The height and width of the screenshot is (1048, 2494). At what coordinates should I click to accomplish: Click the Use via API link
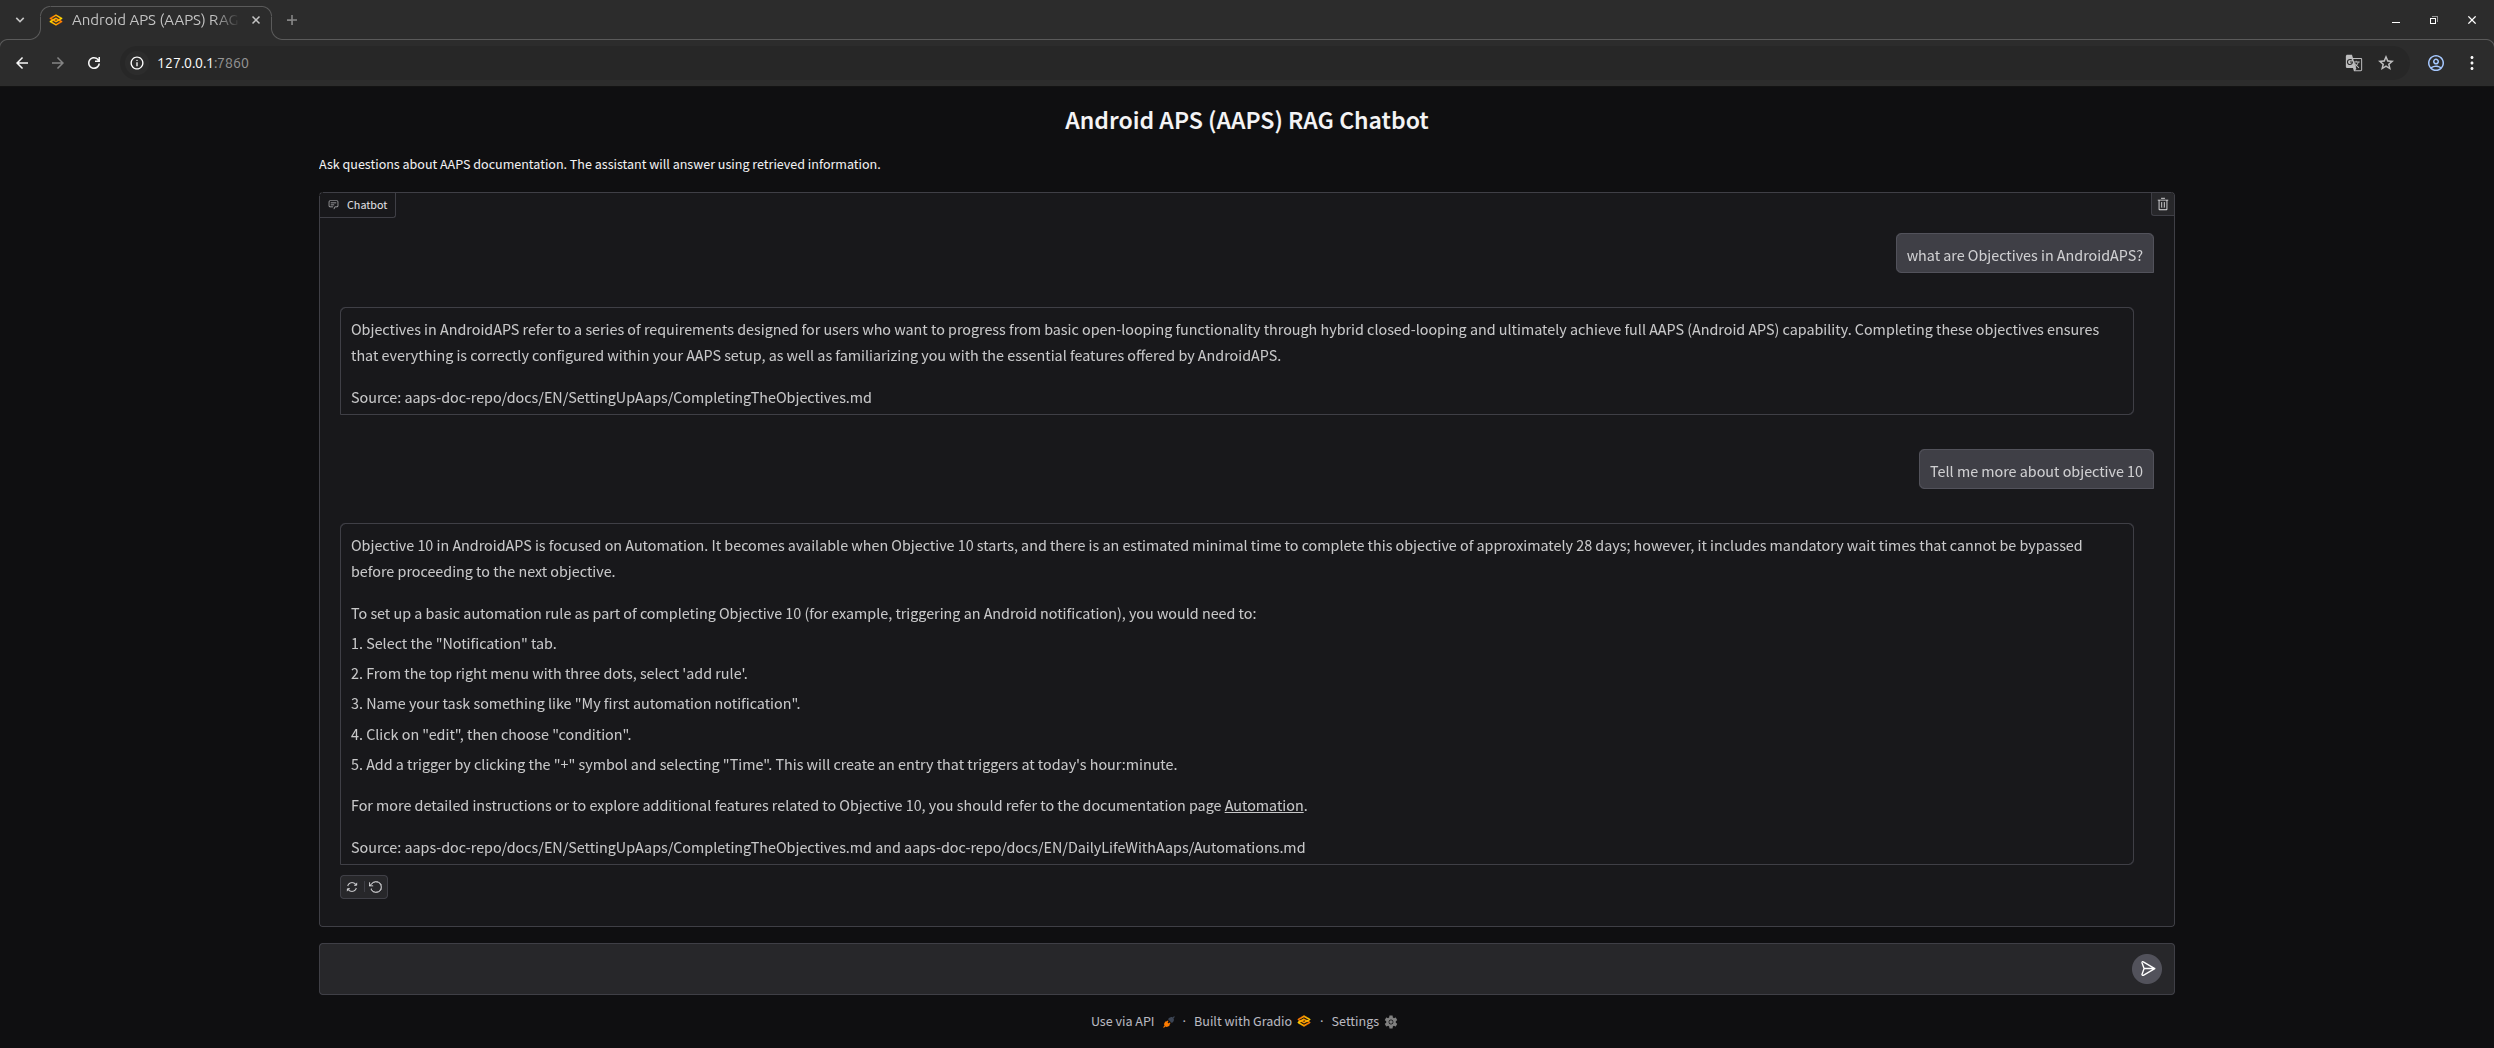pos(1120,1022)
